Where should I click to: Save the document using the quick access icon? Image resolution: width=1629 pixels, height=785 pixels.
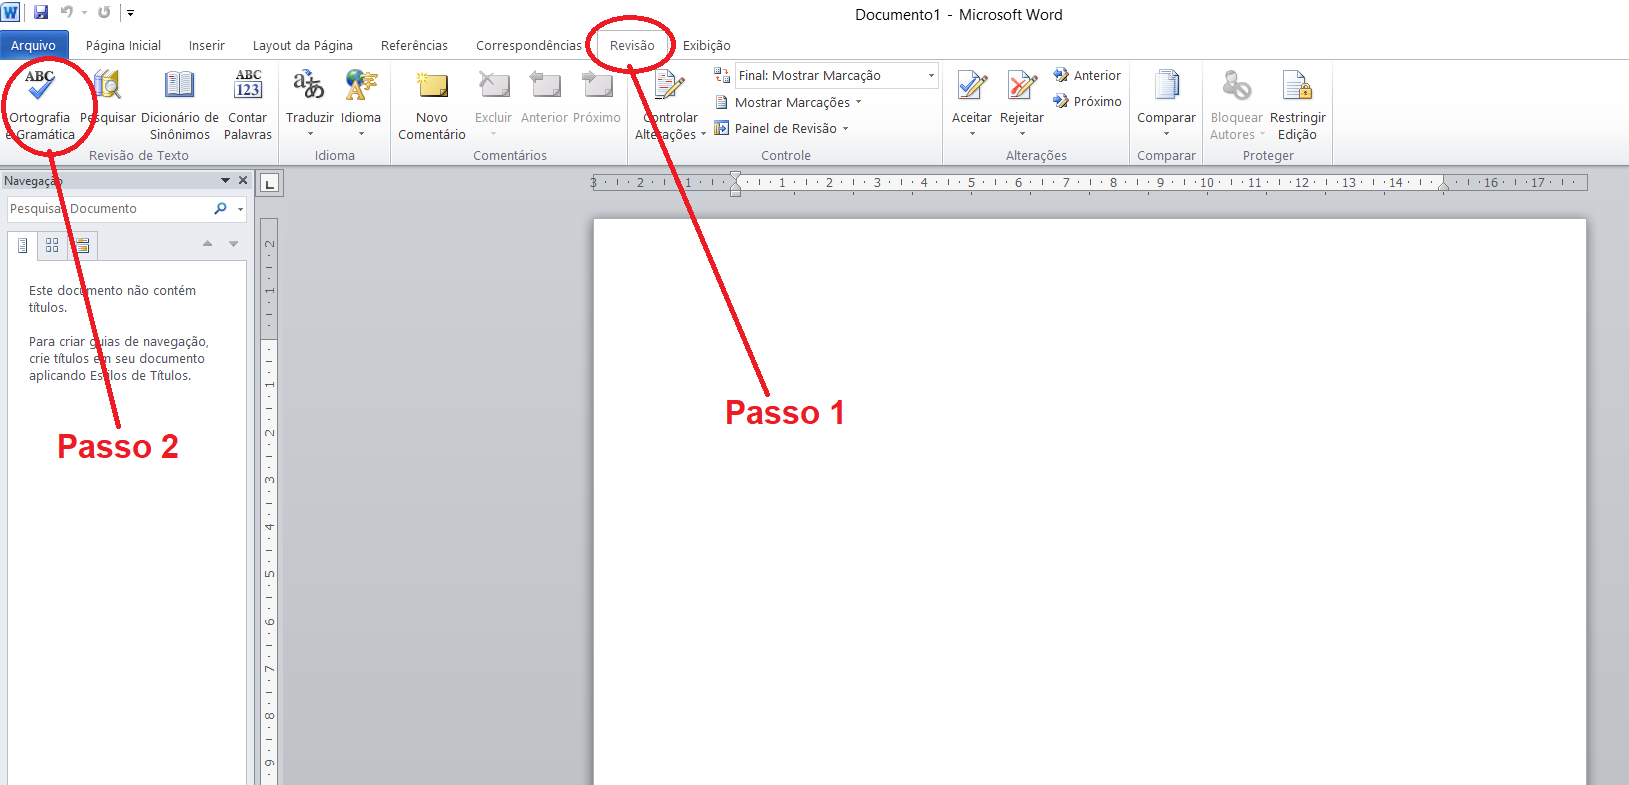(41, 13)
